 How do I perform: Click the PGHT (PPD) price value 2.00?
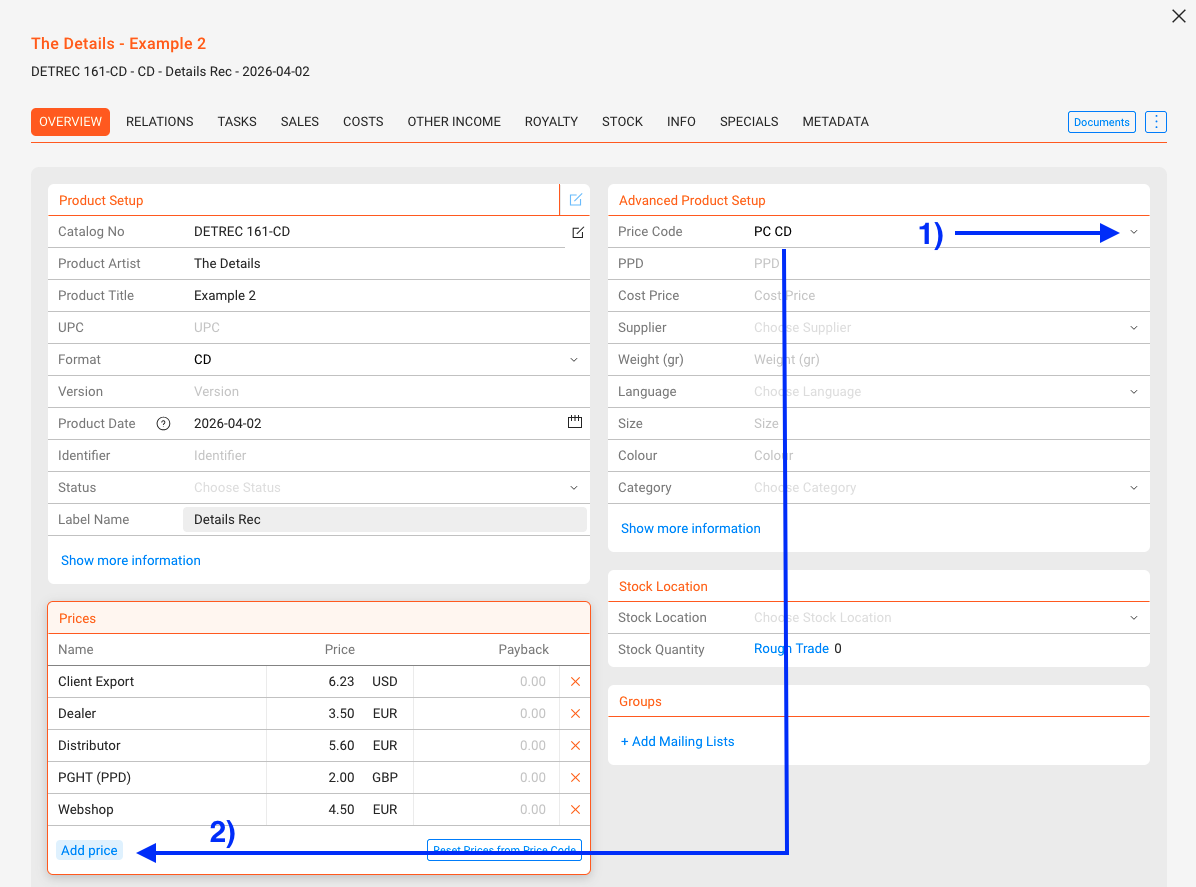(x=341, y=778)
